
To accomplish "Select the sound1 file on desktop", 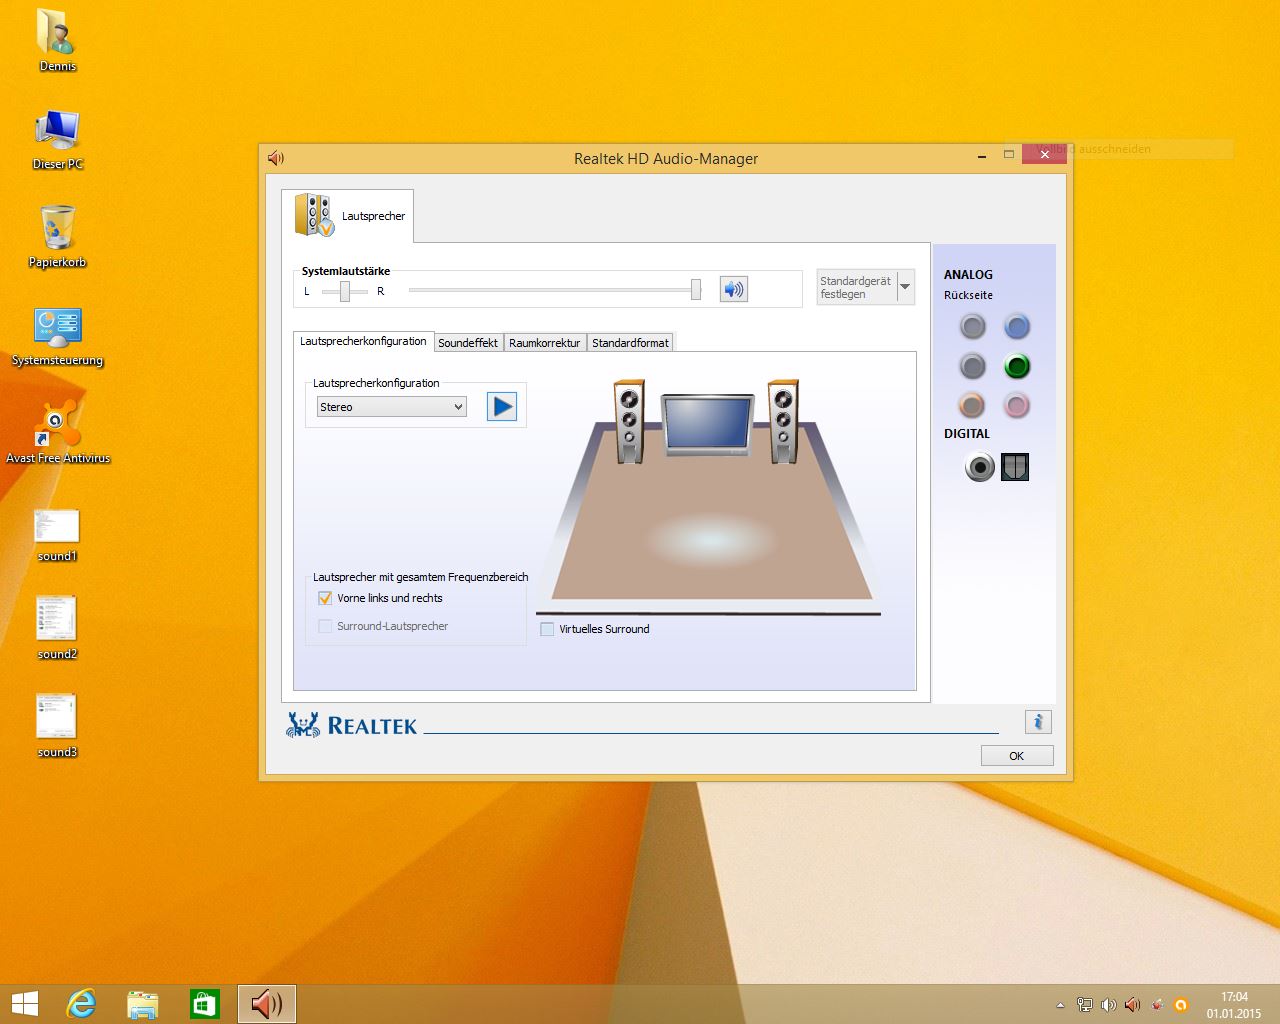I will (57, 535).
